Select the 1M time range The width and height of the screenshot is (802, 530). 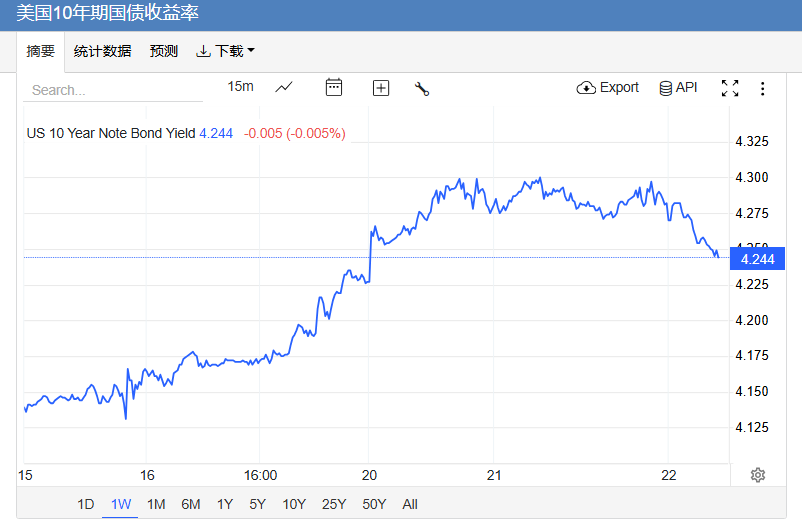[x=156, y=504]
